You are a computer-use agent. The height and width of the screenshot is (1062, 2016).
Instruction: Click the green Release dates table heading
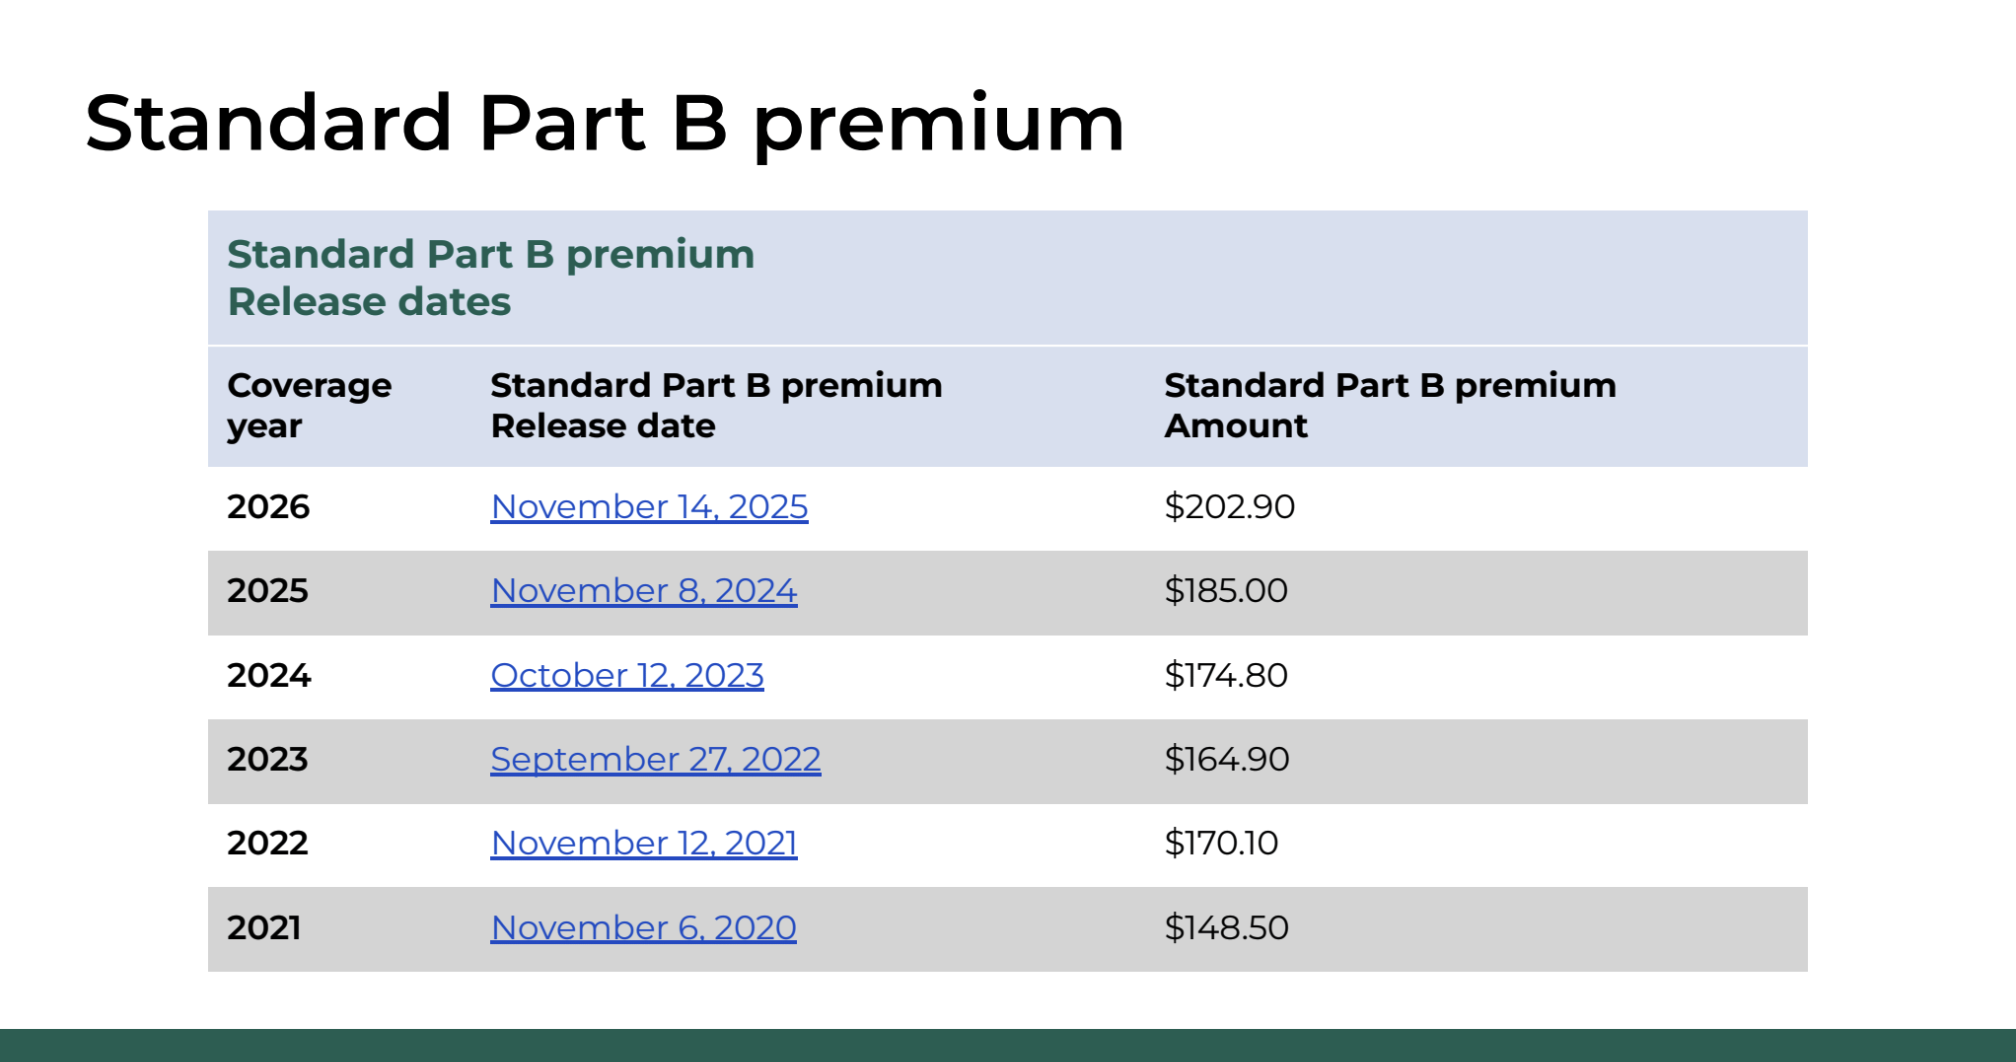[490, 278]
